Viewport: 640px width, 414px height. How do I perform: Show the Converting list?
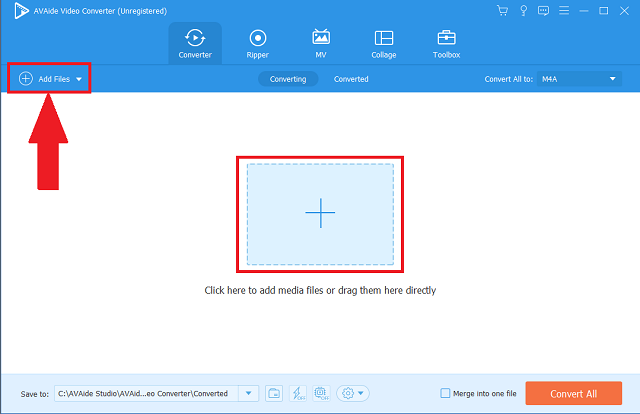click(288, 79)
